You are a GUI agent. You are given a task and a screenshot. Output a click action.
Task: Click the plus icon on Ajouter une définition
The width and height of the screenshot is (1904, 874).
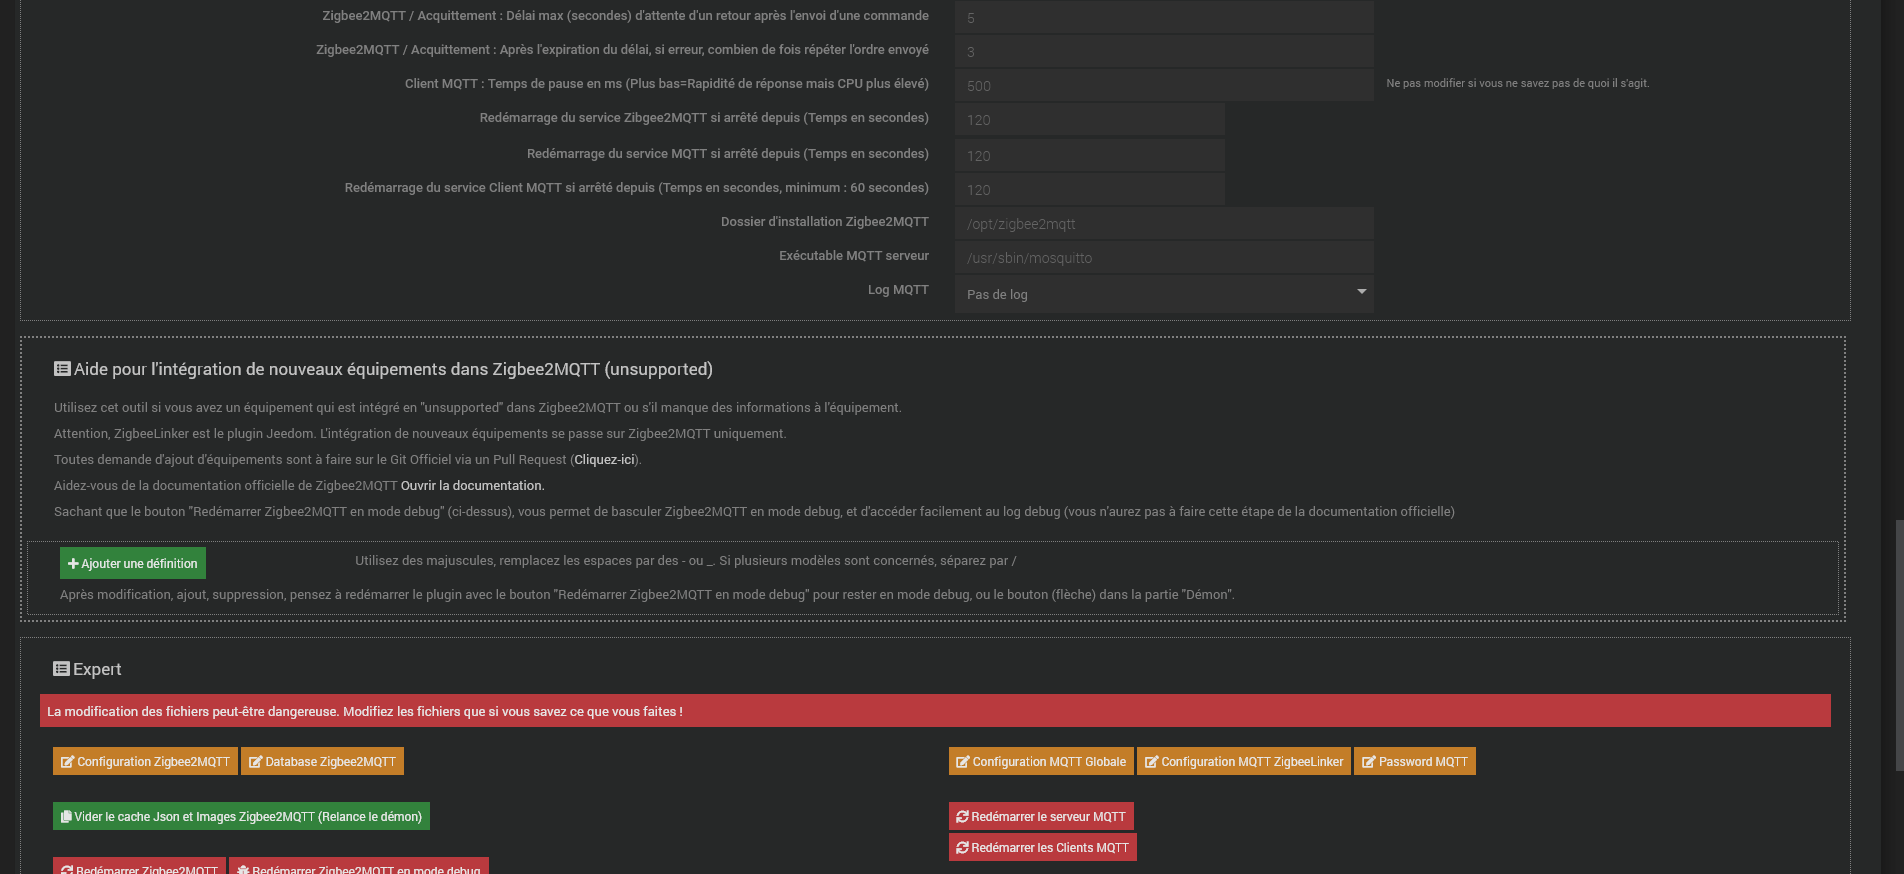(73, 564)
